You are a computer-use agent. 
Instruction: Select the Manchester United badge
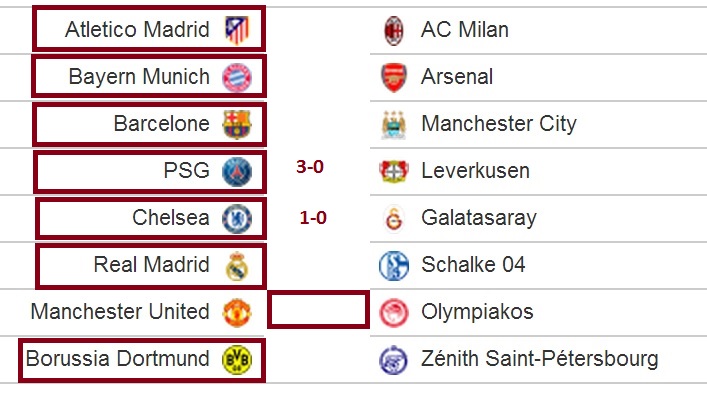237,312
